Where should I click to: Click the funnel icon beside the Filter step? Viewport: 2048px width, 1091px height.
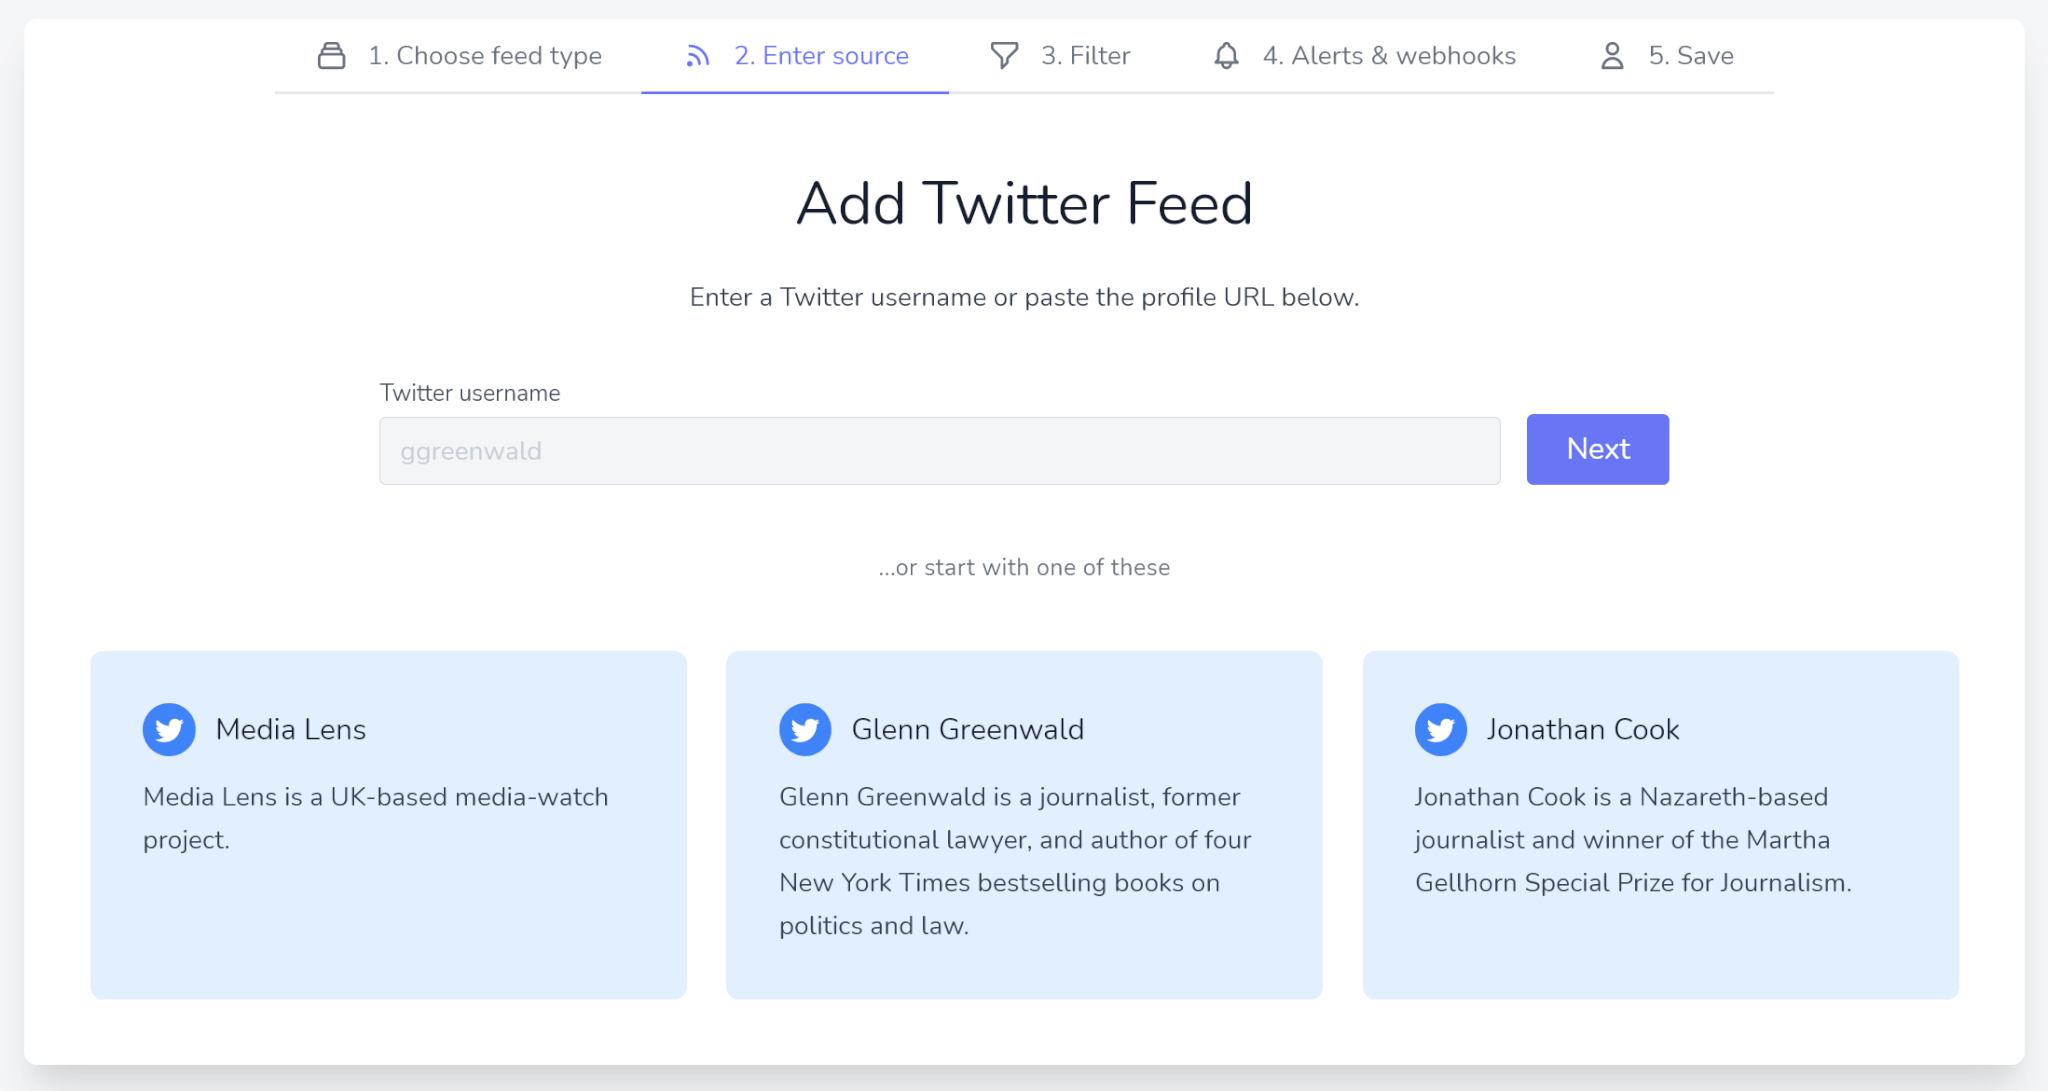coord(1003,56)
